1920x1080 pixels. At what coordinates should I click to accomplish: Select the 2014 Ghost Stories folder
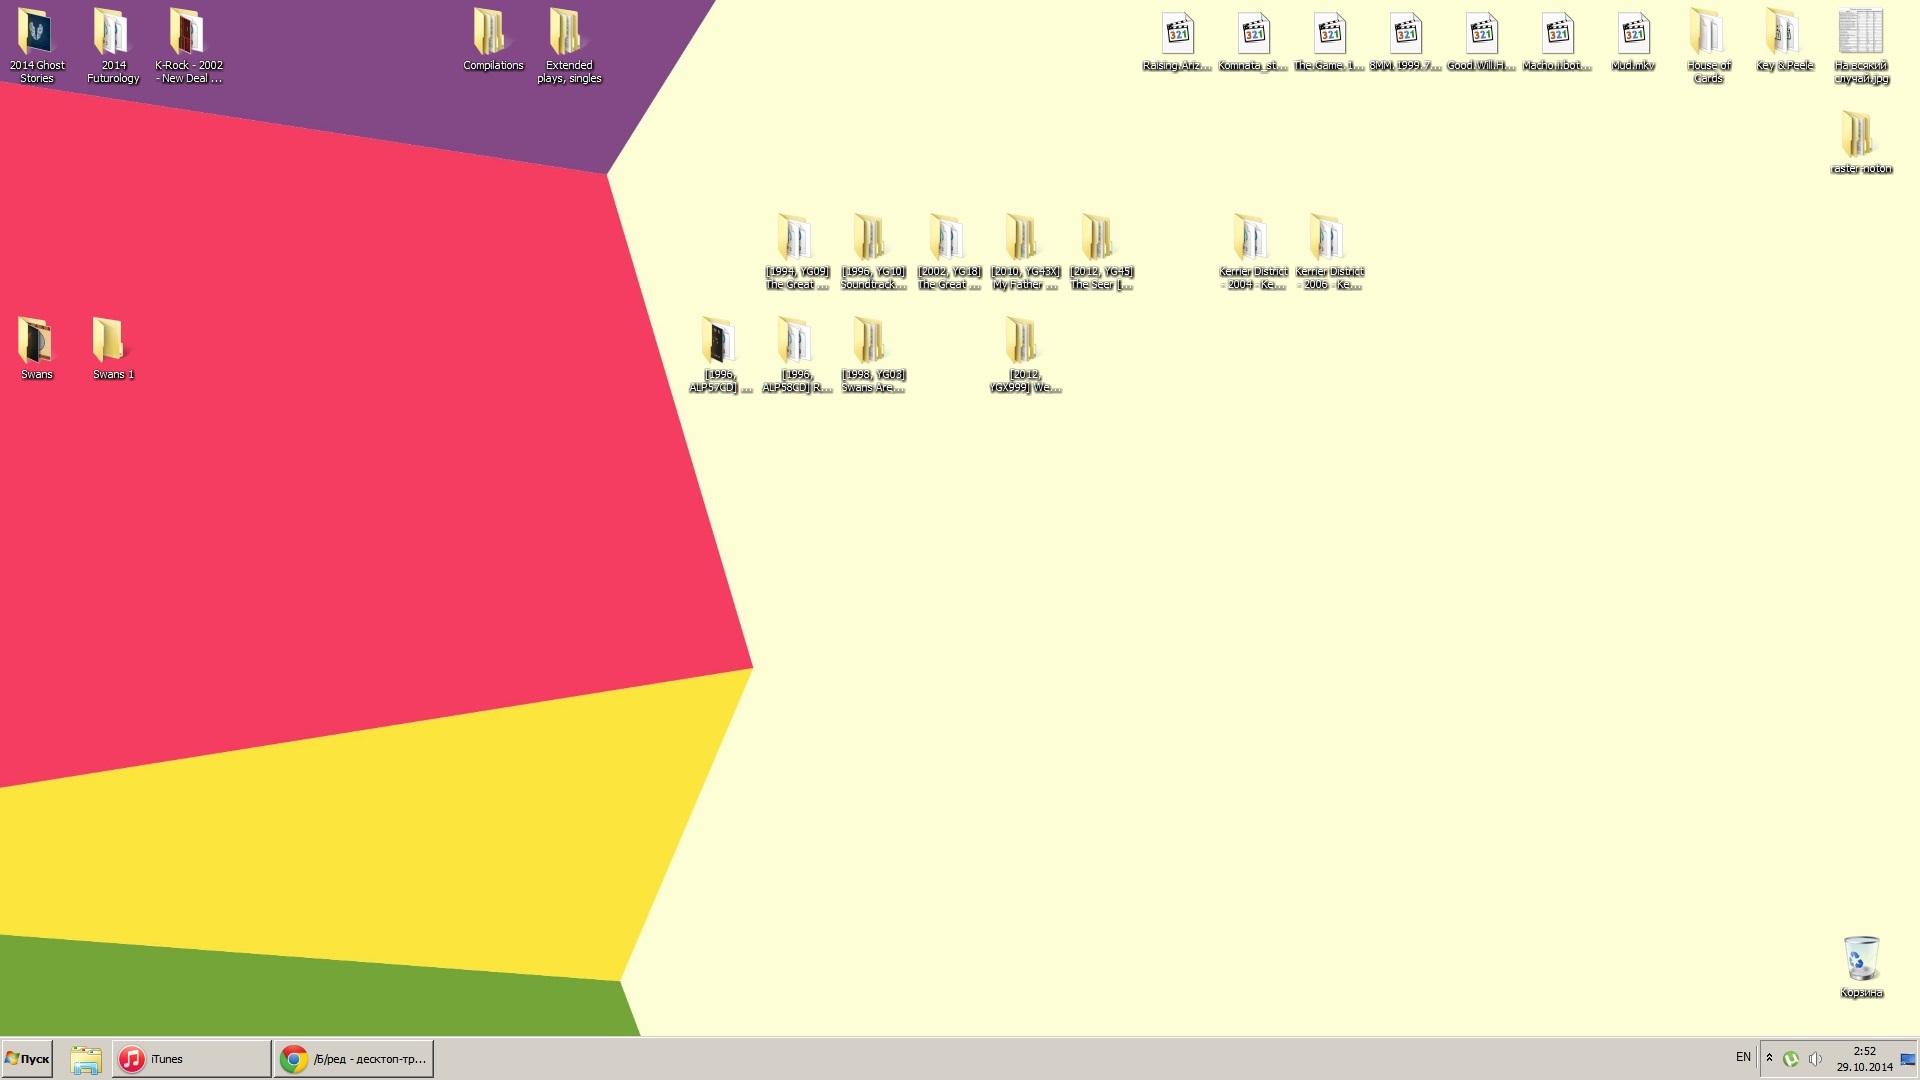point(37,34)
